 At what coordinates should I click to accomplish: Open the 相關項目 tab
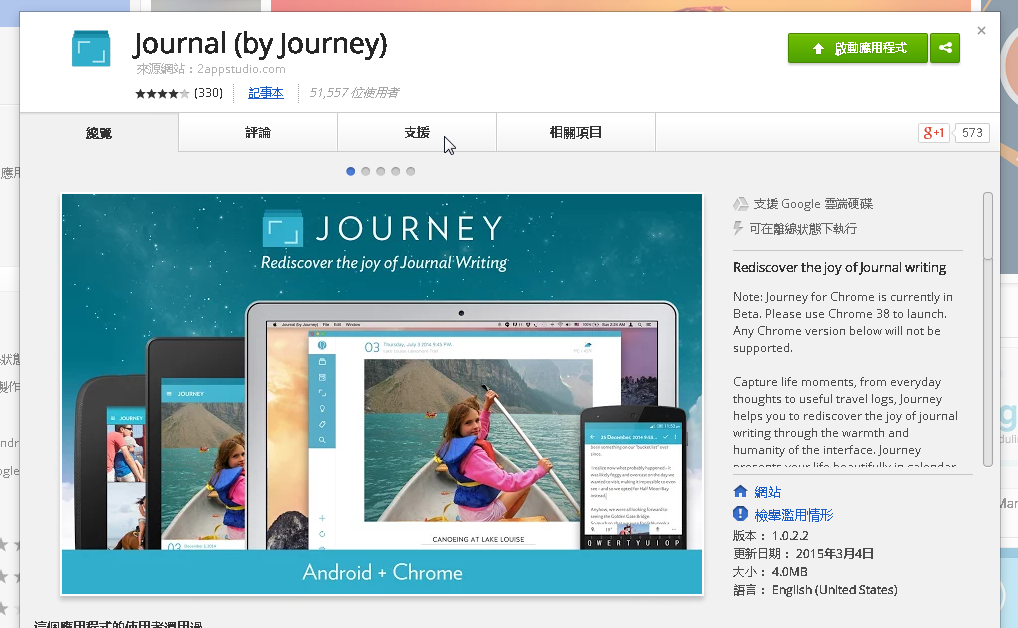(x=576, y=132)
